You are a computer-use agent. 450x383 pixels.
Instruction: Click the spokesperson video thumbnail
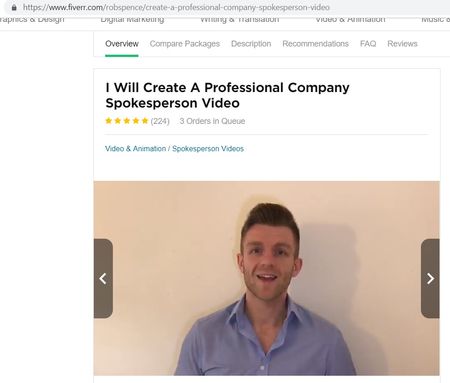[x=267, y=278]
